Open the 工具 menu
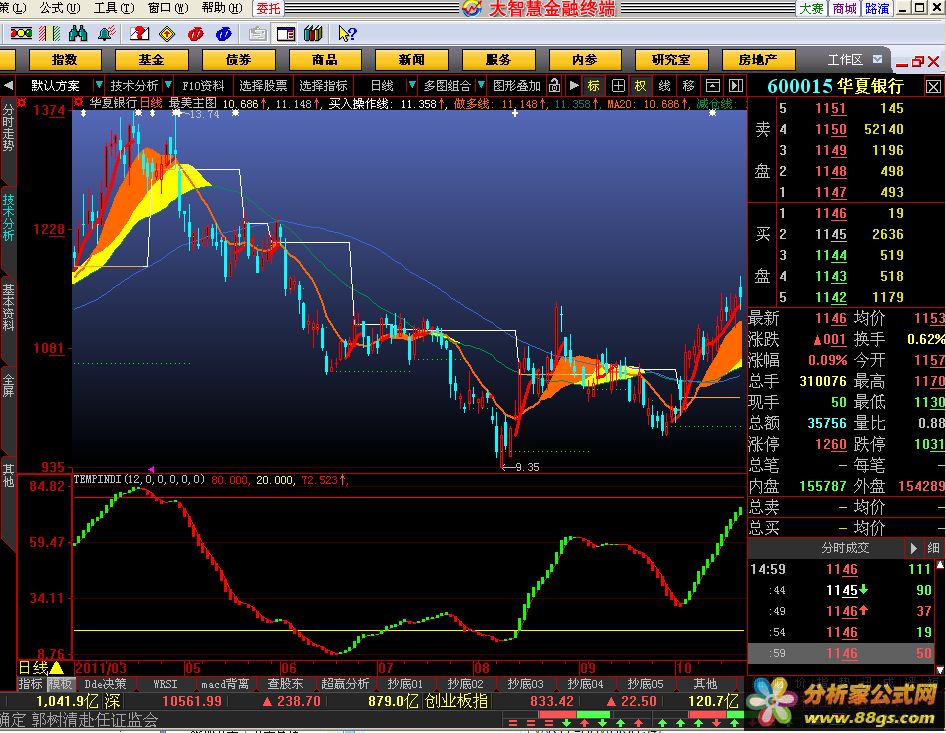This screenshot has width=946, height=733. click(114, 8)
